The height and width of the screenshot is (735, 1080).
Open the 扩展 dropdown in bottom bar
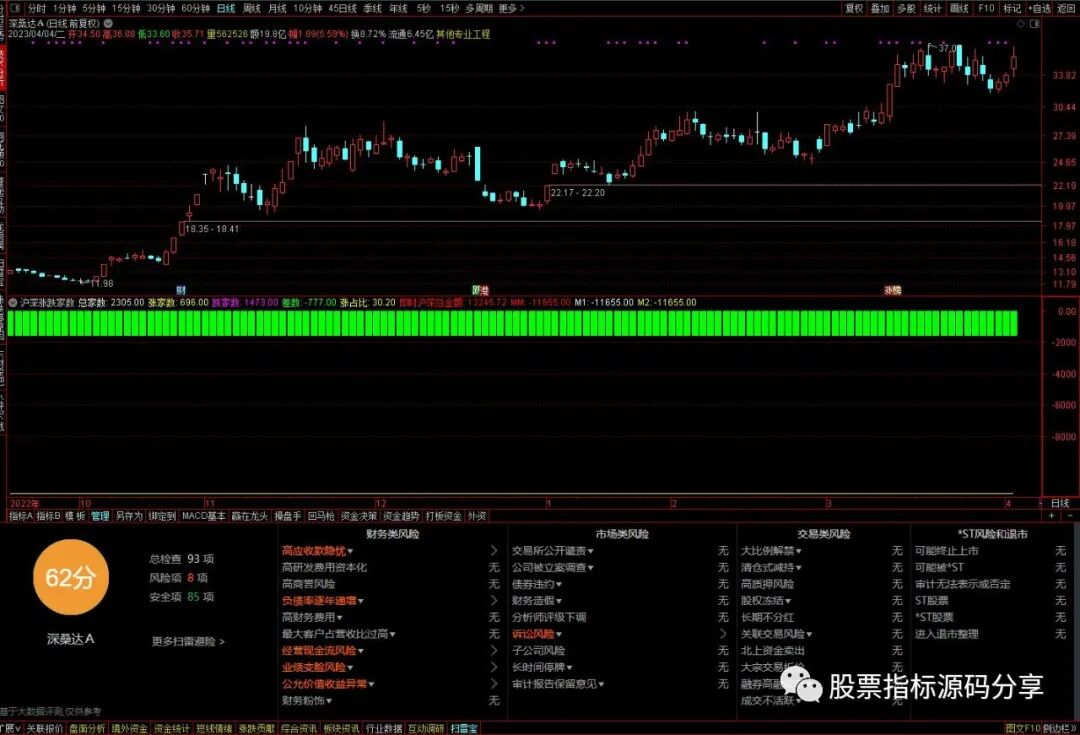click(11, 728)
